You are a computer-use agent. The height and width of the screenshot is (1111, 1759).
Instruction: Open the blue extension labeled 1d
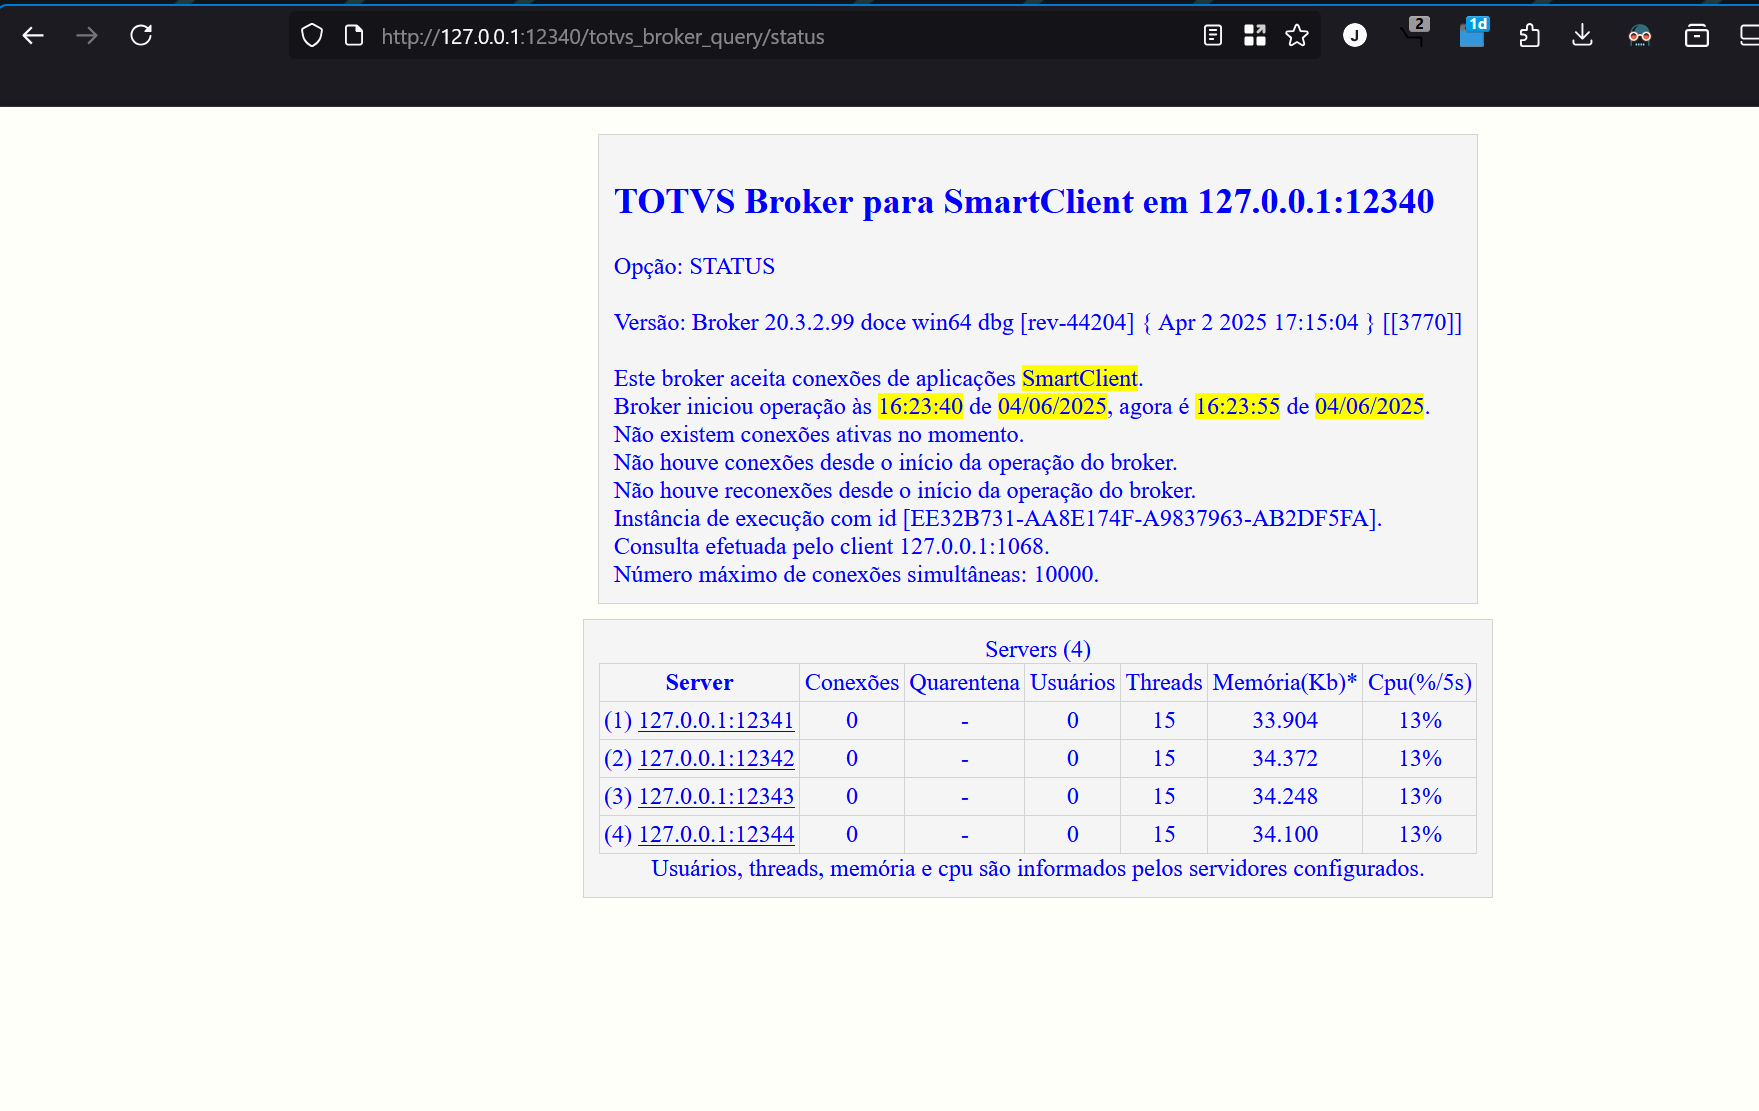click(x=1473, y=32)
